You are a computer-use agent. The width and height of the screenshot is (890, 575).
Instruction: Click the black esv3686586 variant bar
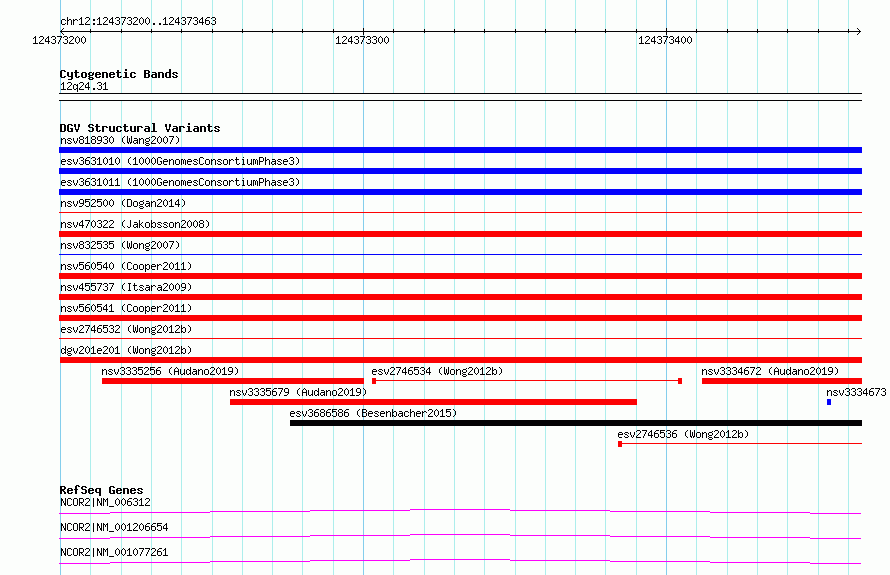[576, 423]
